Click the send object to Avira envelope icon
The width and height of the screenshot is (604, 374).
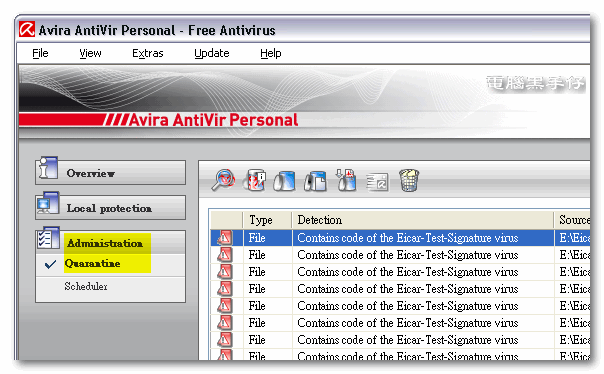pos(377,182)
